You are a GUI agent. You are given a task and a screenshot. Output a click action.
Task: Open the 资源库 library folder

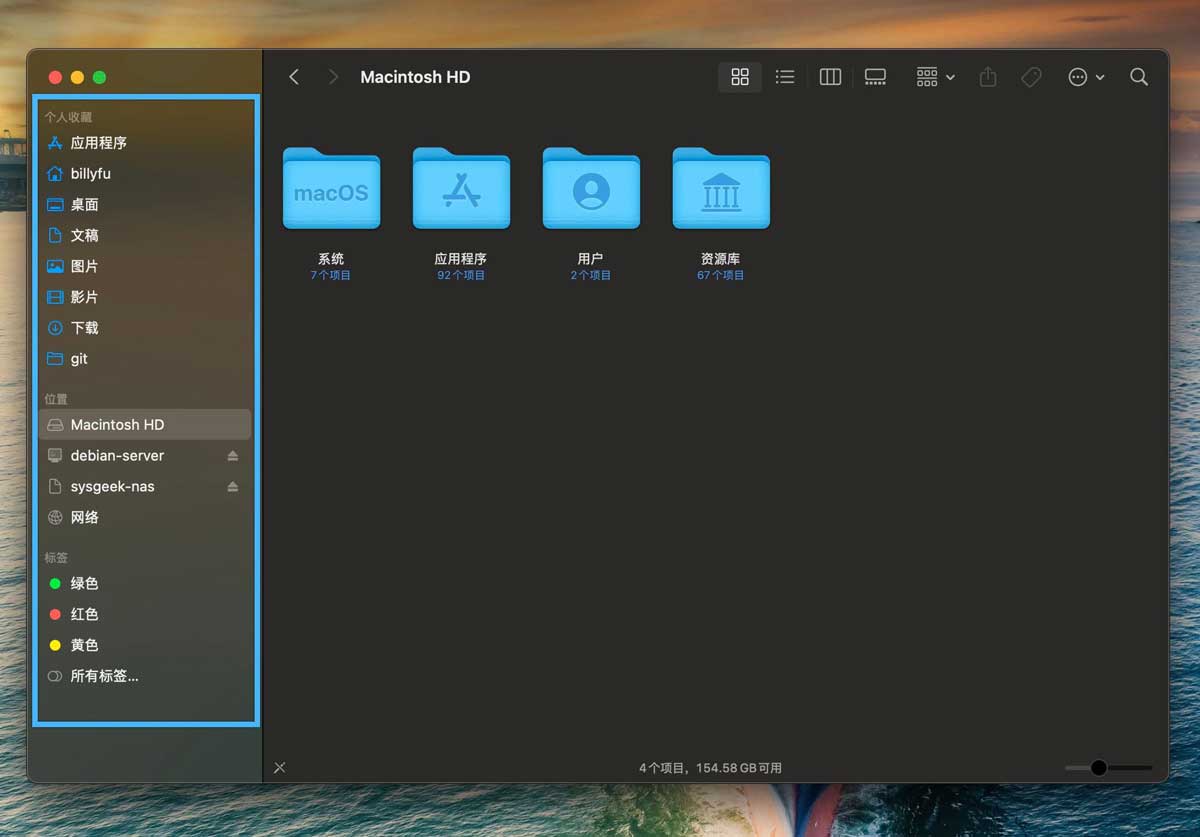721,190
